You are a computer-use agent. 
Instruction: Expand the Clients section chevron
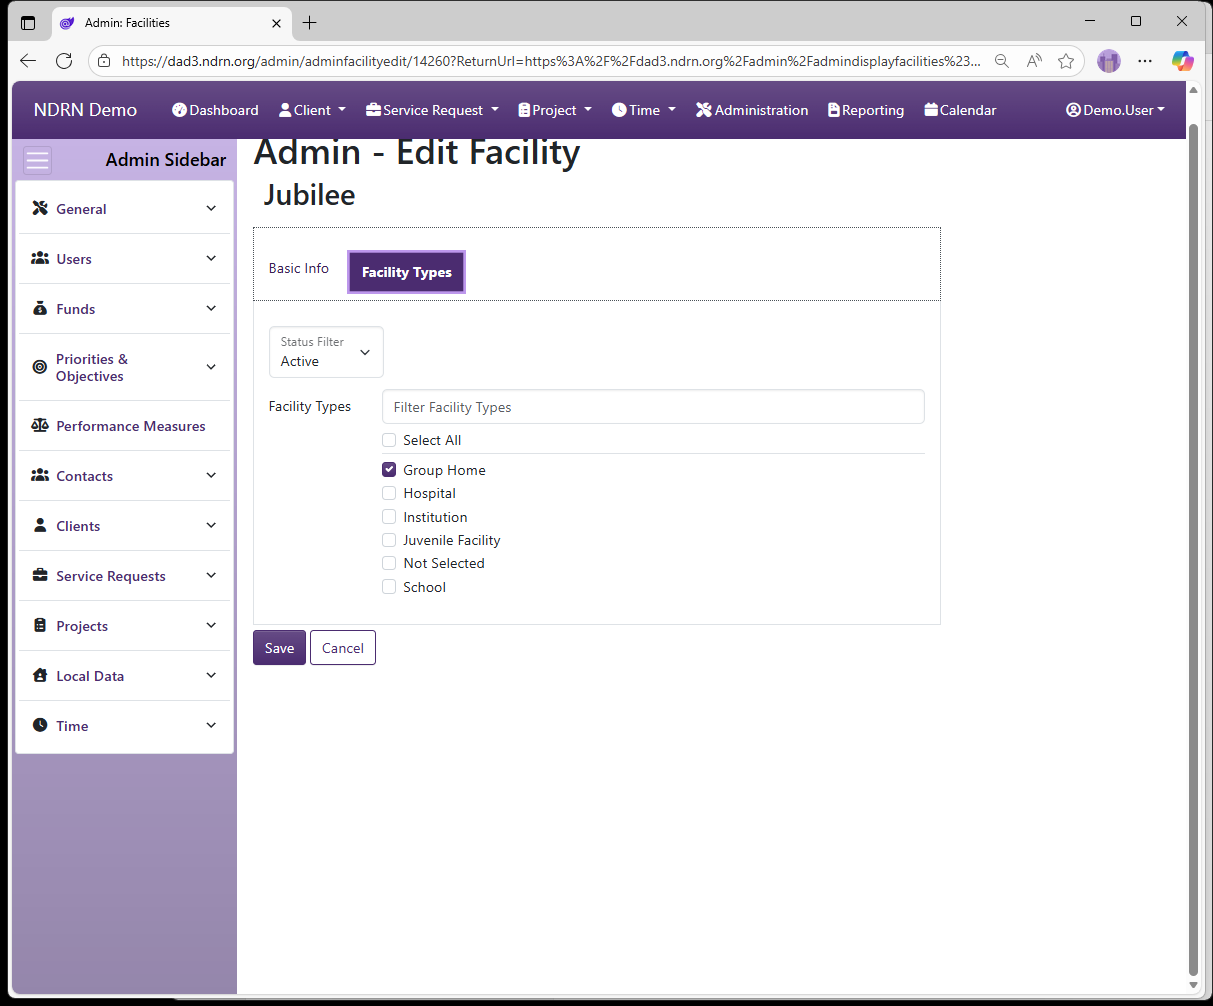pos(211,525)
